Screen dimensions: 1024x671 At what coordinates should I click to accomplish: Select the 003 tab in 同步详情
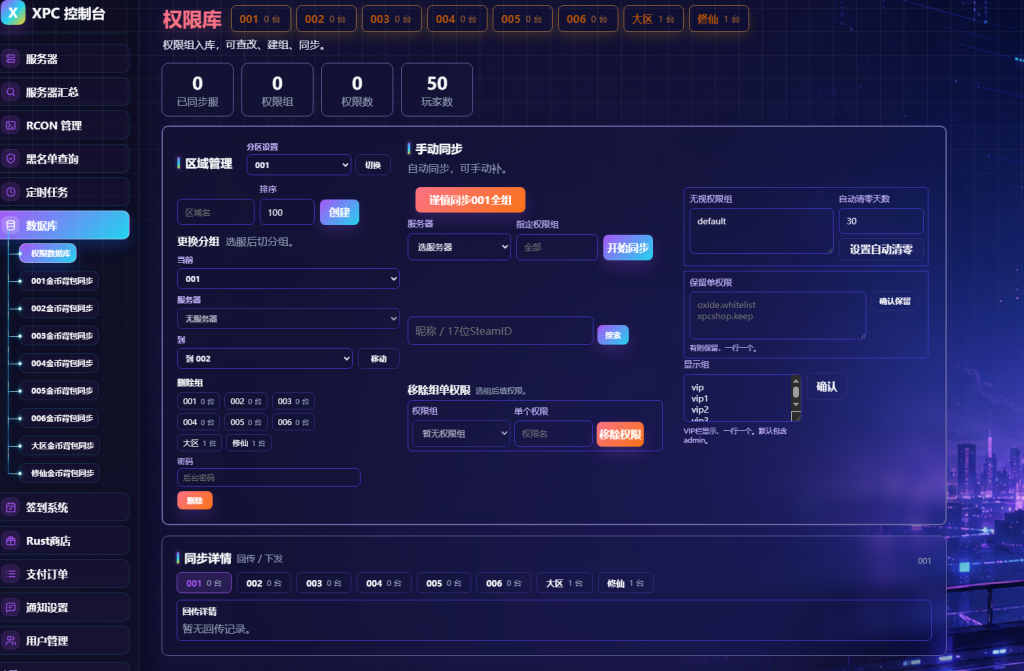coord(323,583)
